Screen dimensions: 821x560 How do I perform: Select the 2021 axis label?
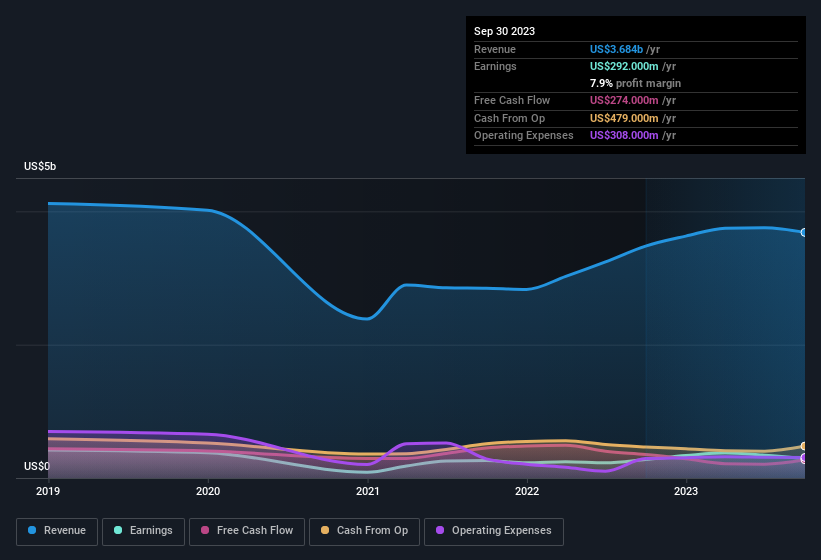pos(368,491)
